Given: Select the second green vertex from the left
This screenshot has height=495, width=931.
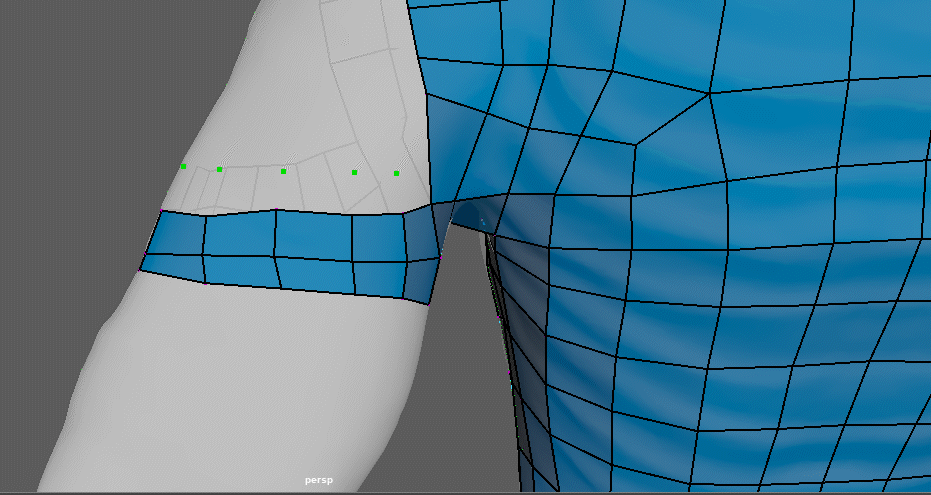Looking at the screenshot, I should tap(219, 169).
